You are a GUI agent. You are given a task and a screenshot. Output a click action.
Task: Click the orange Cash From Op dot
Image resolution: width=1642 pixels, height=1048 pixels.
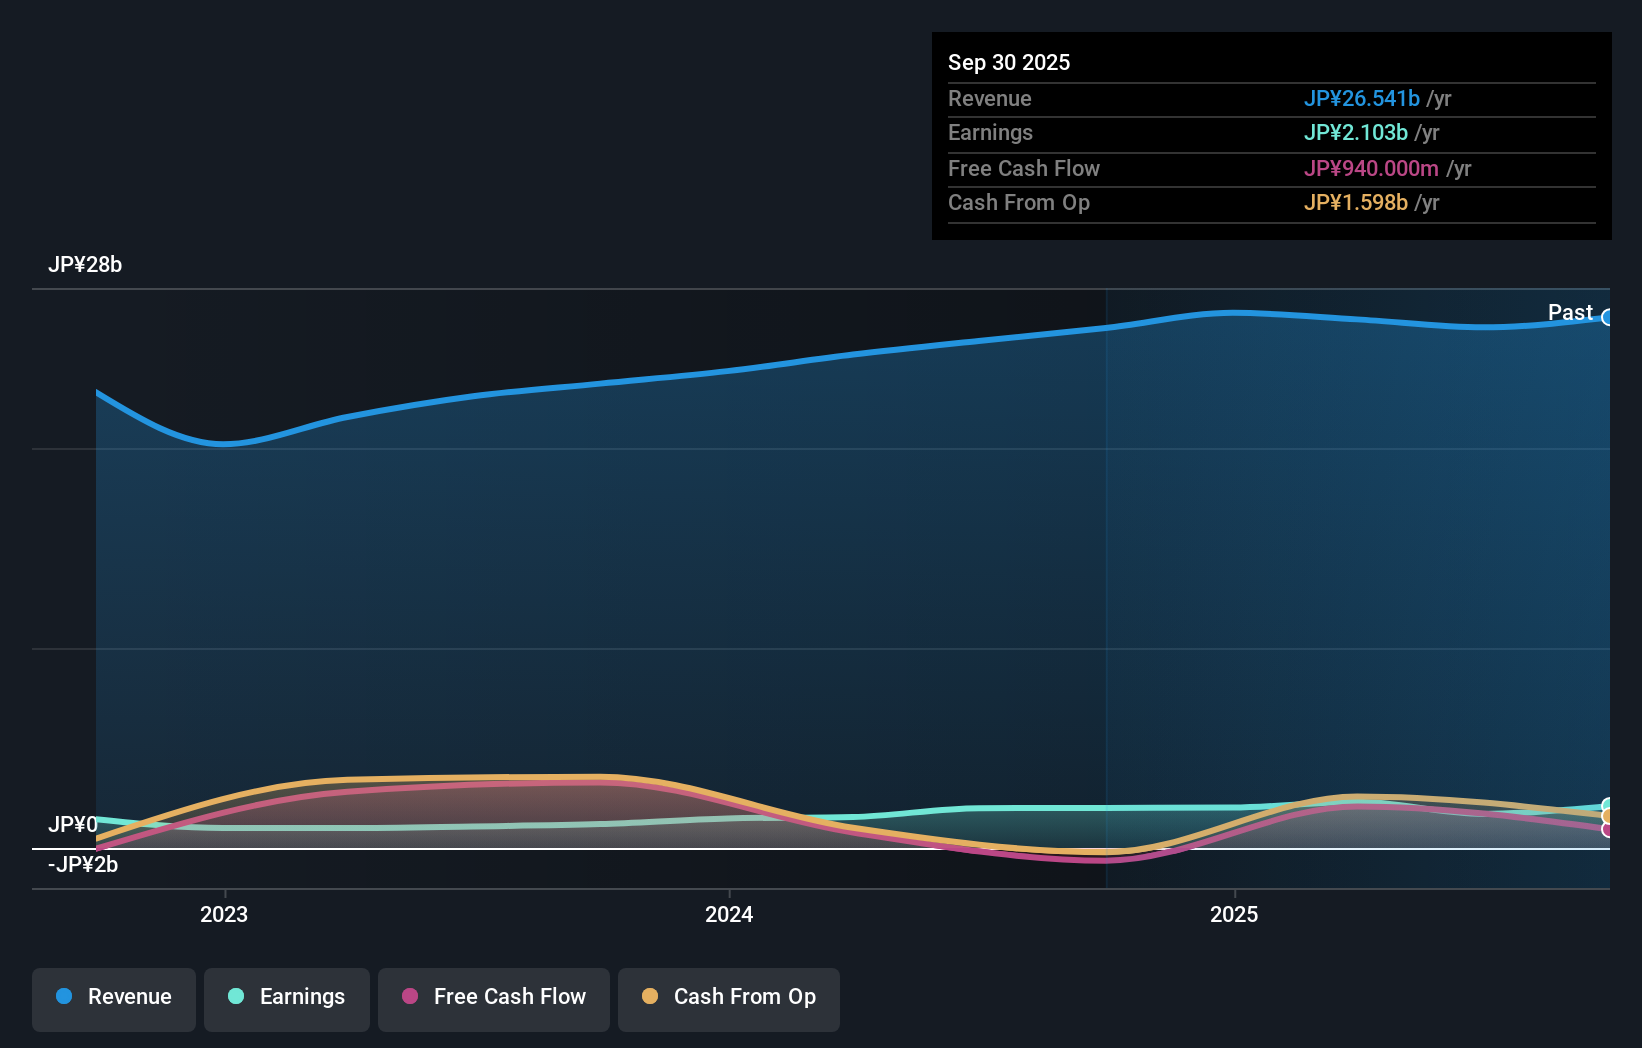[651, 997]
